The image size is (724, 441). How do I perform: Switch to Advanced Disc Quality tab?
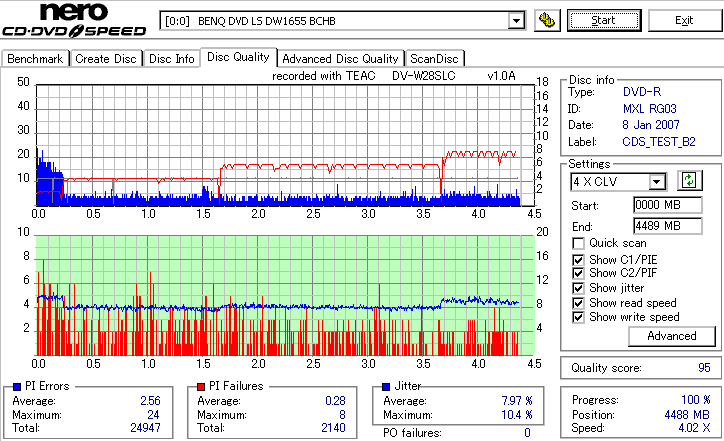coord(340,59)
